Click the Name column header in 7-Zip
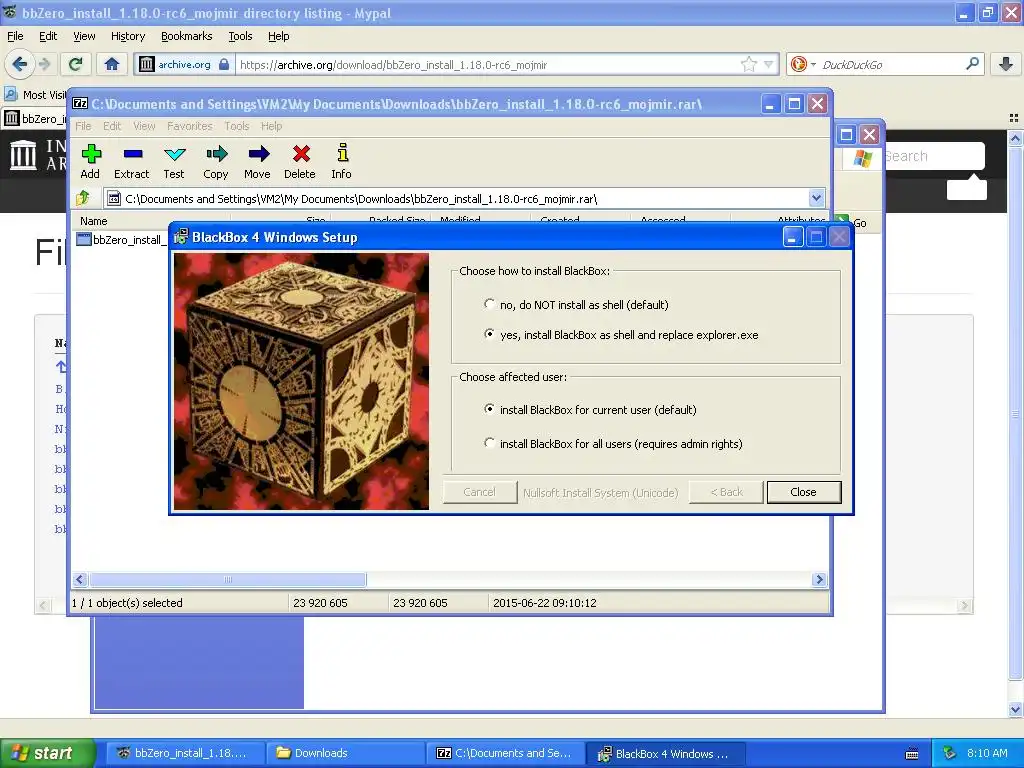This screenshot has height=768, width=1024. pos(151,220)
